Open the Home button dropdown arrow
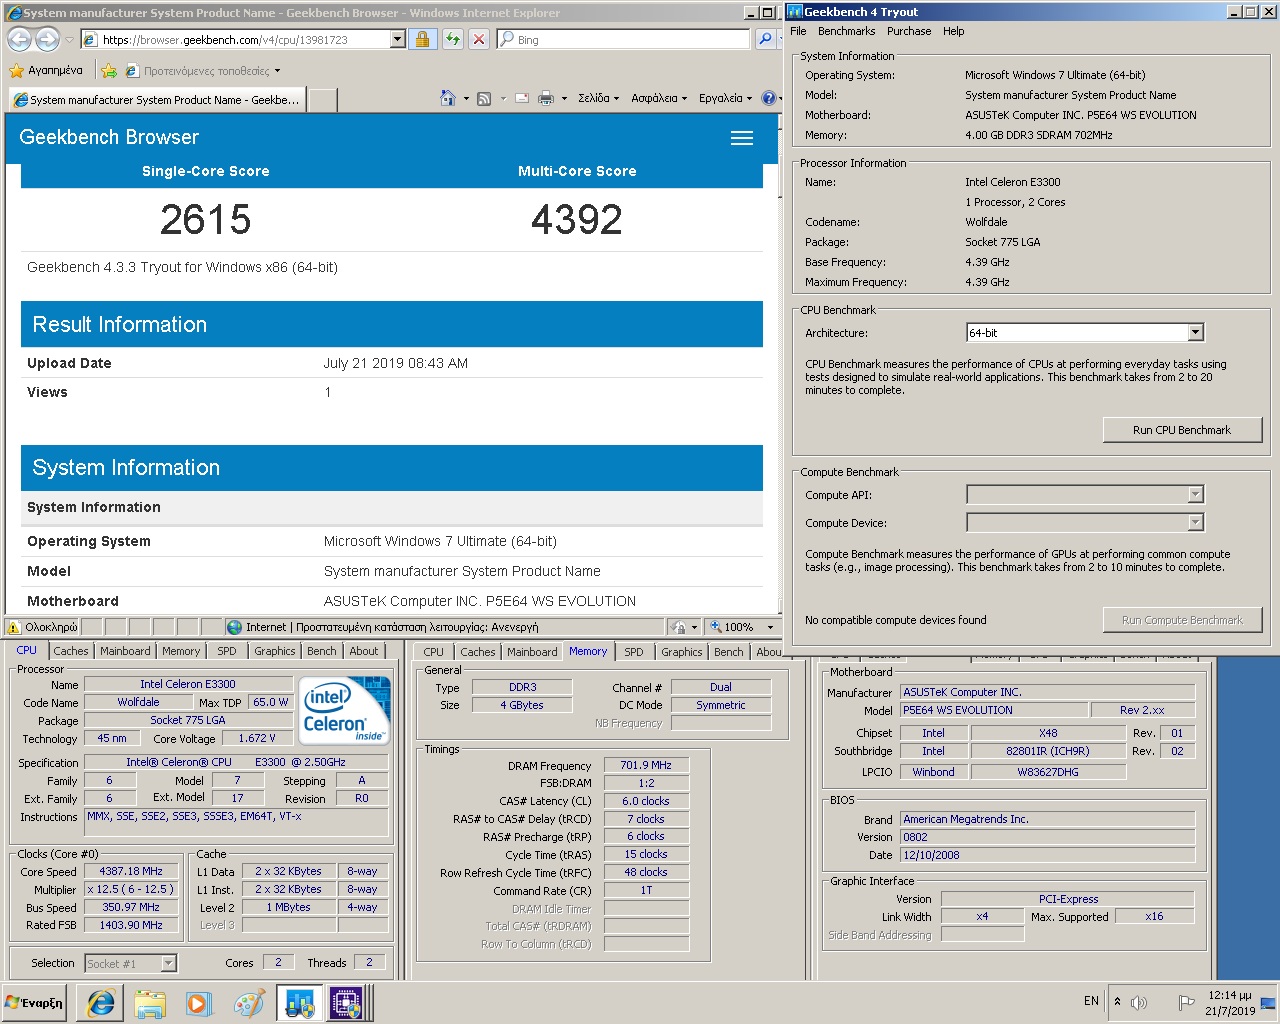This screenshot has height=1024, width=1280. click(x=466, y=98)
